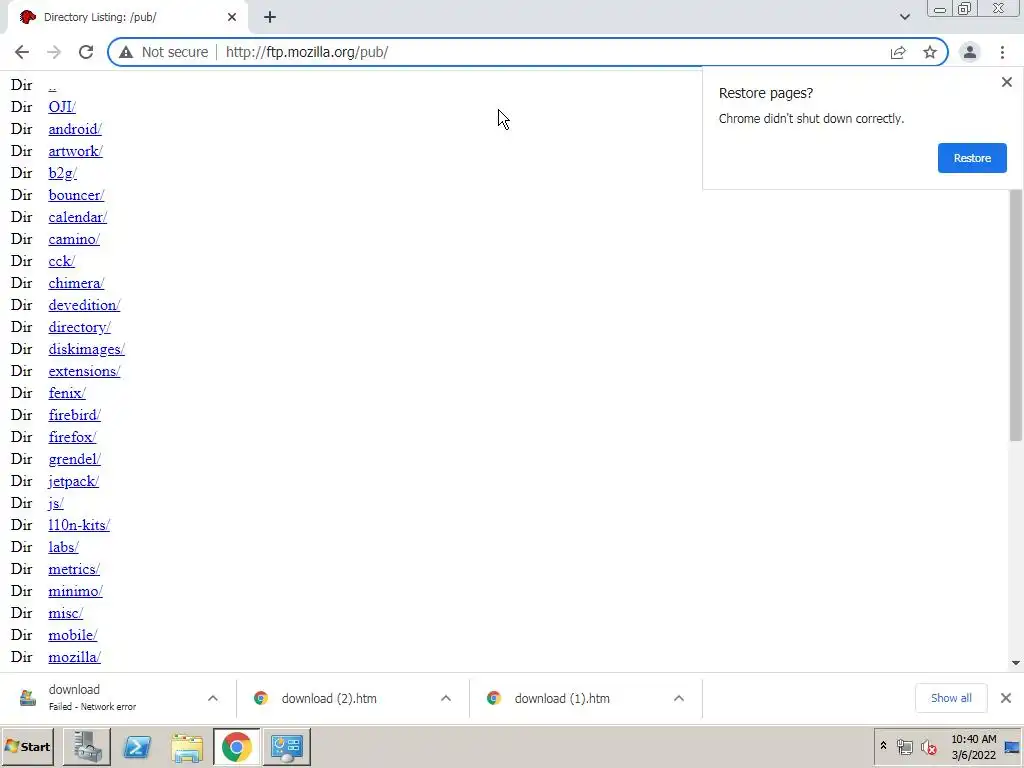Screen dimensions: 1024x768
Task: Bookmark this page with the star icon
Action: tap(930, 52)
